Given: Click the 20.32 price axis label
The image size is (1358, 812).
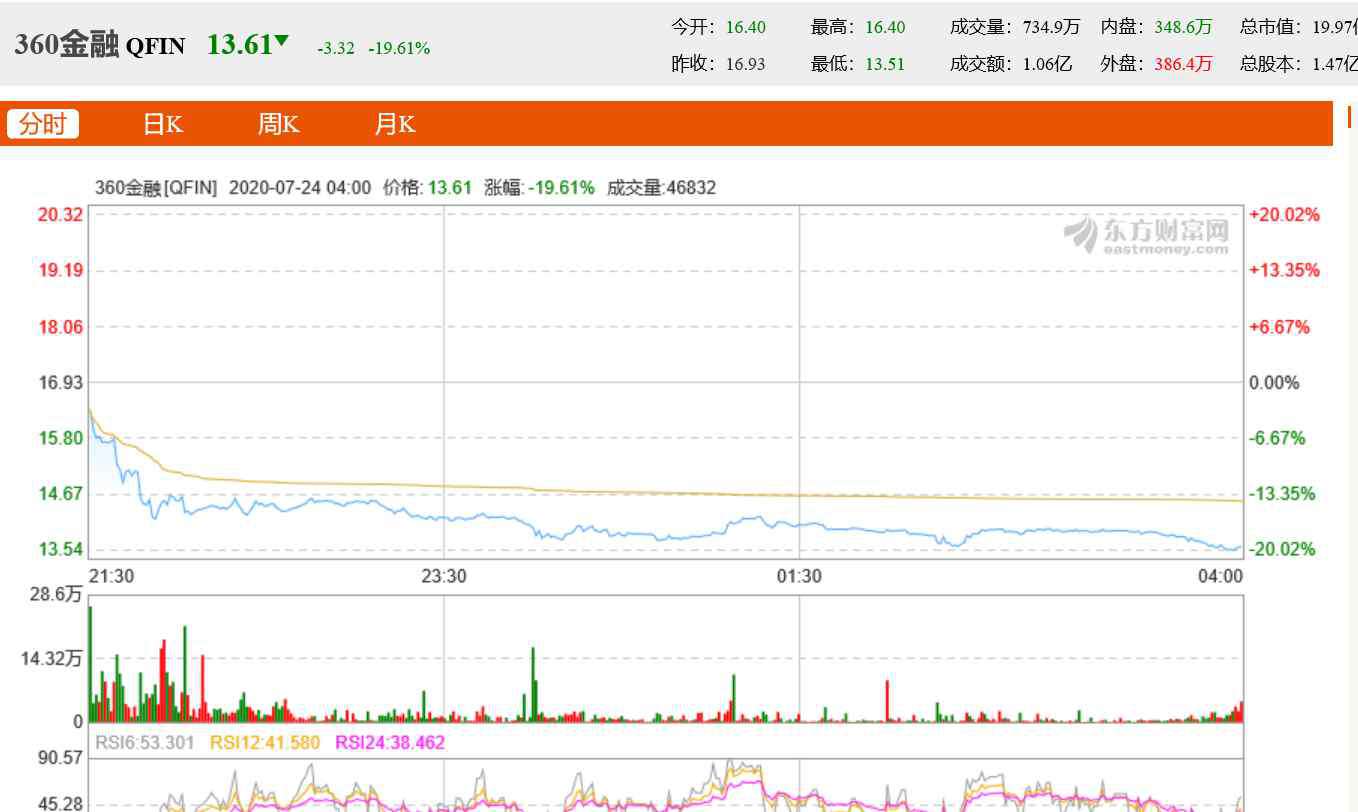Looking at the screenshot, I should click(x=60, y=215).
